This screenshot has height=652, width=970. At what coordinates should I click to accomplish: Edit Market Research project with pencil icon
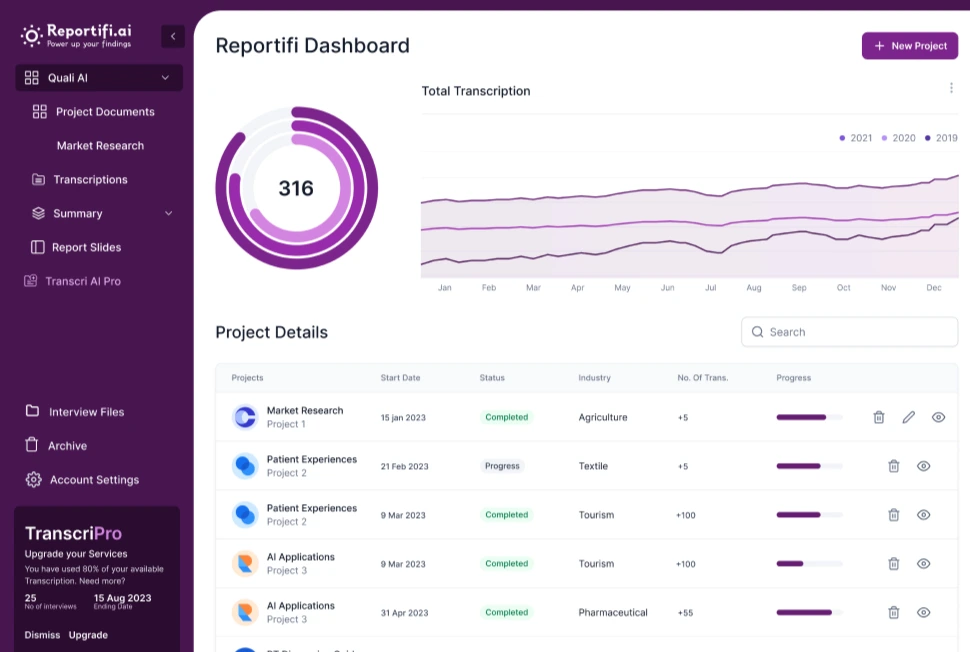pos(908,417)
